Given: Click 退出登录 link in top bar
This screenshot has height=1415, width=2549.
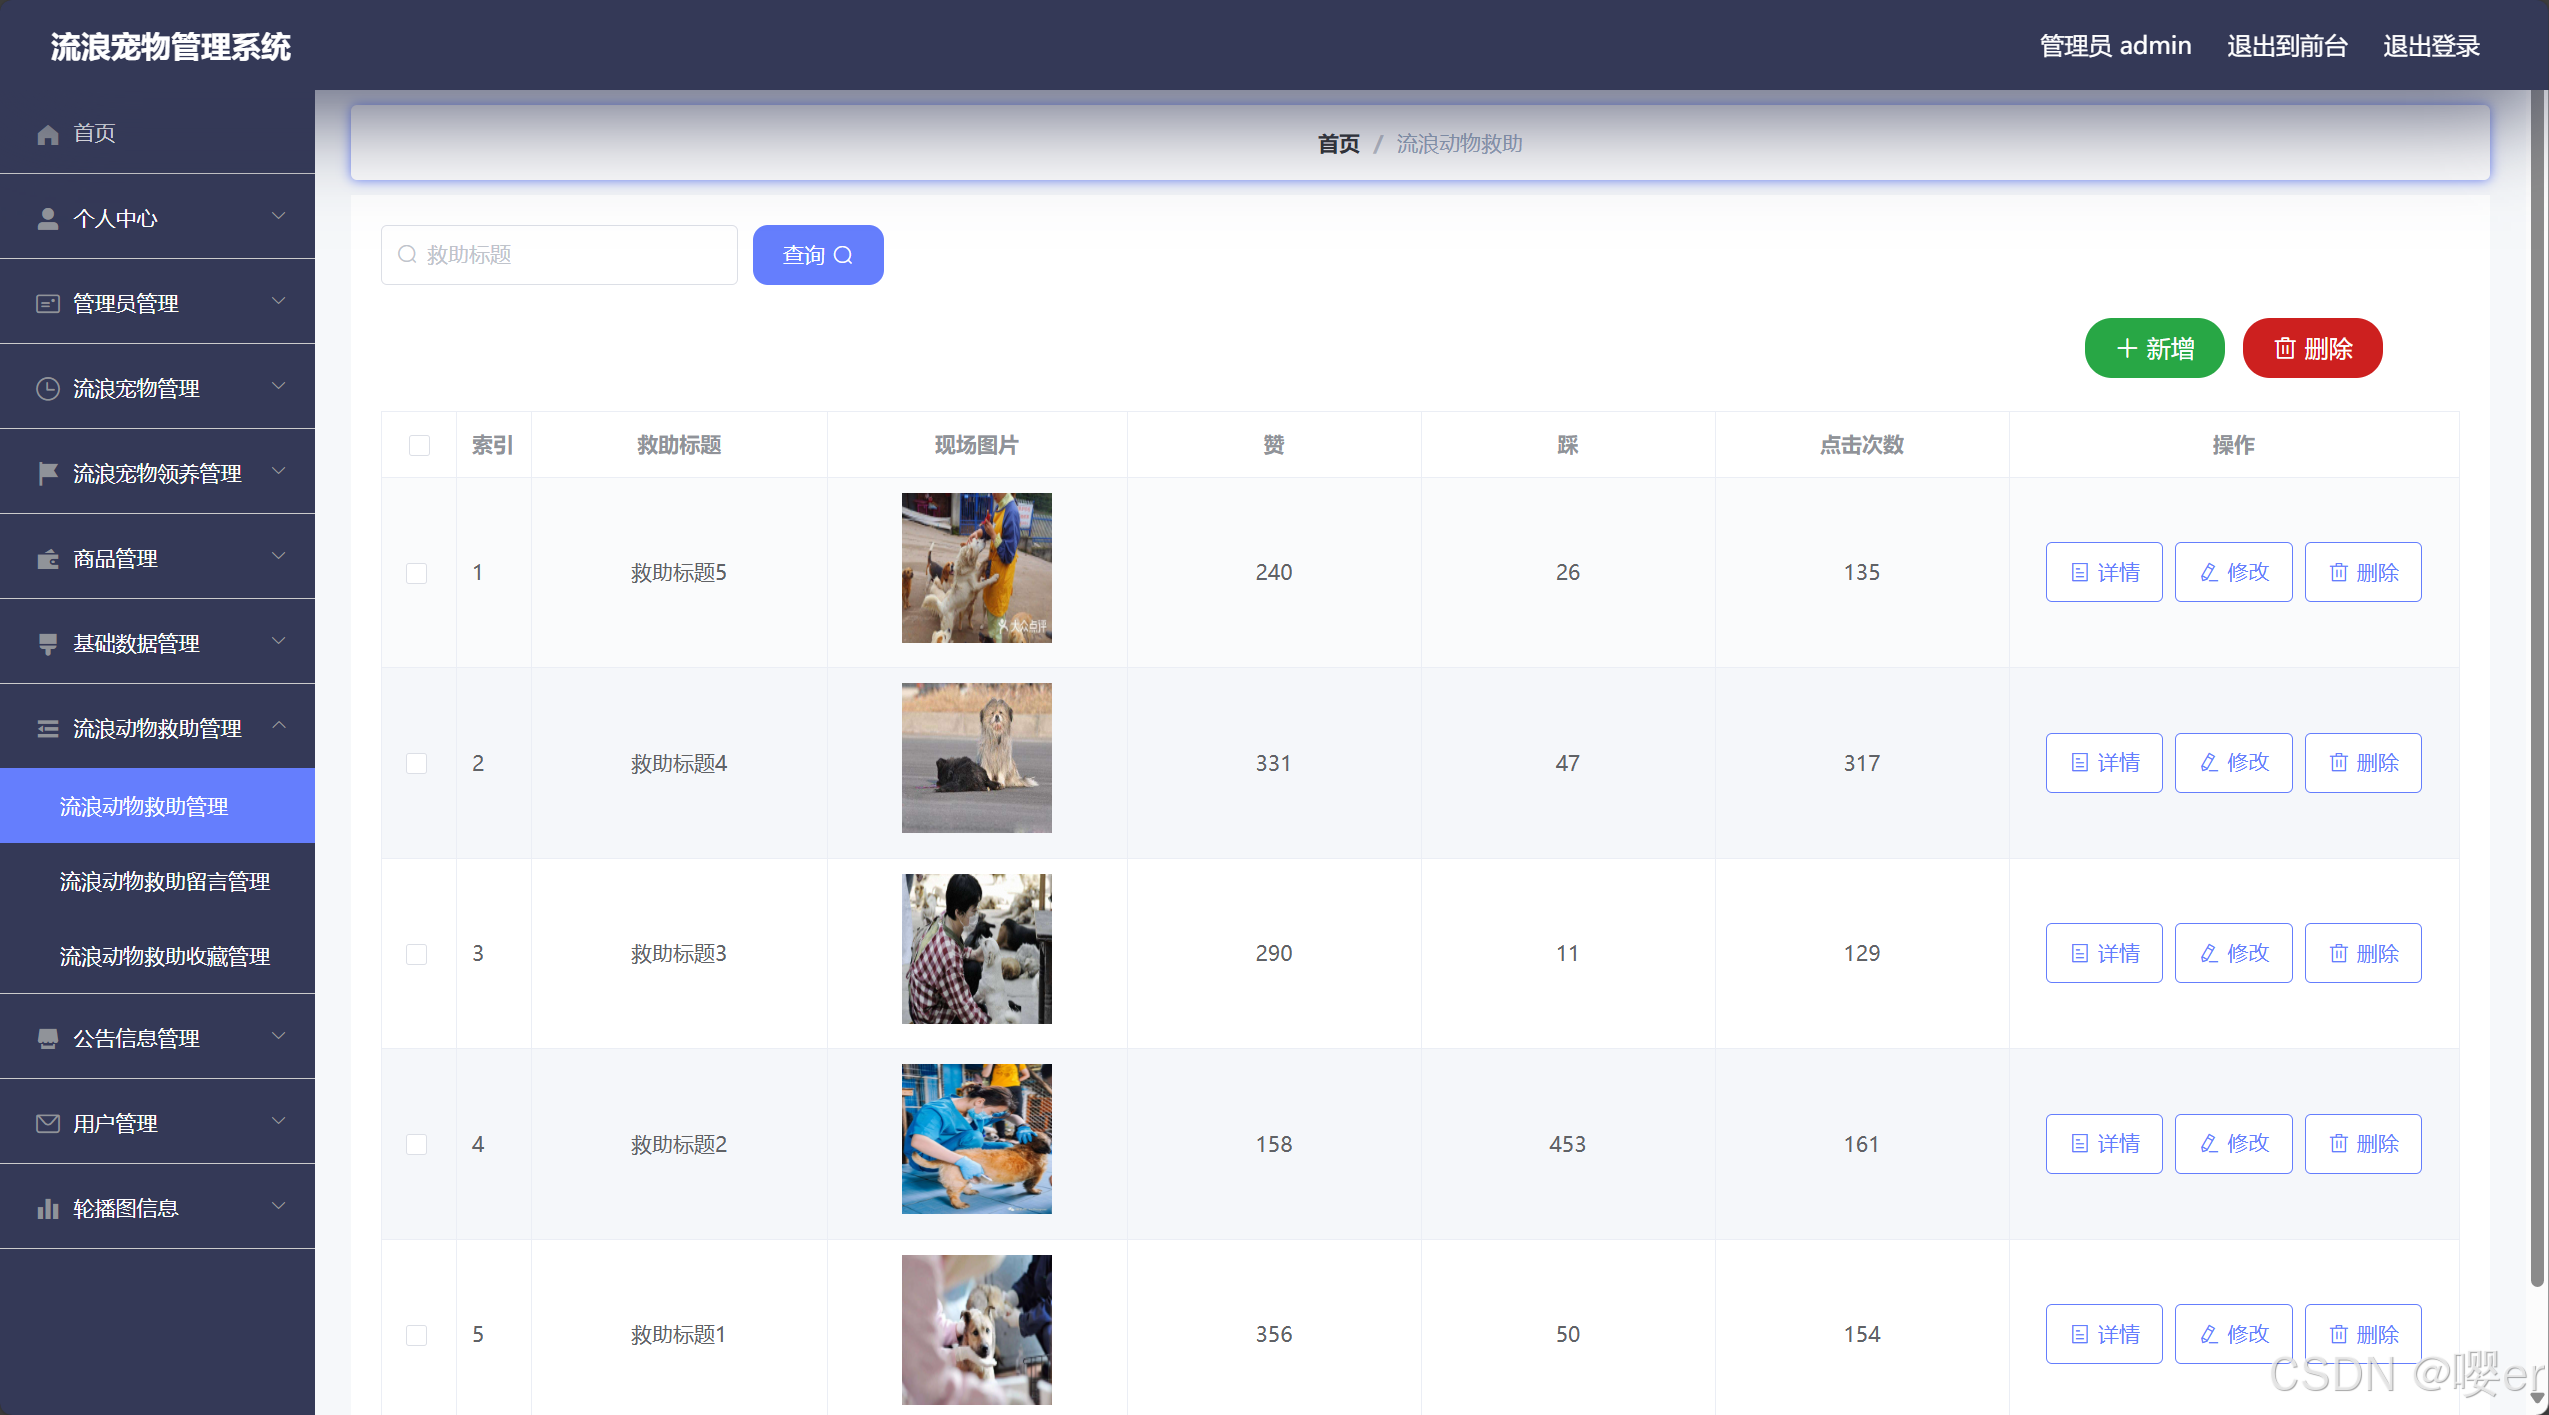Looking at the screenshot, I should pyautogui.click(x=2431, y=46).
